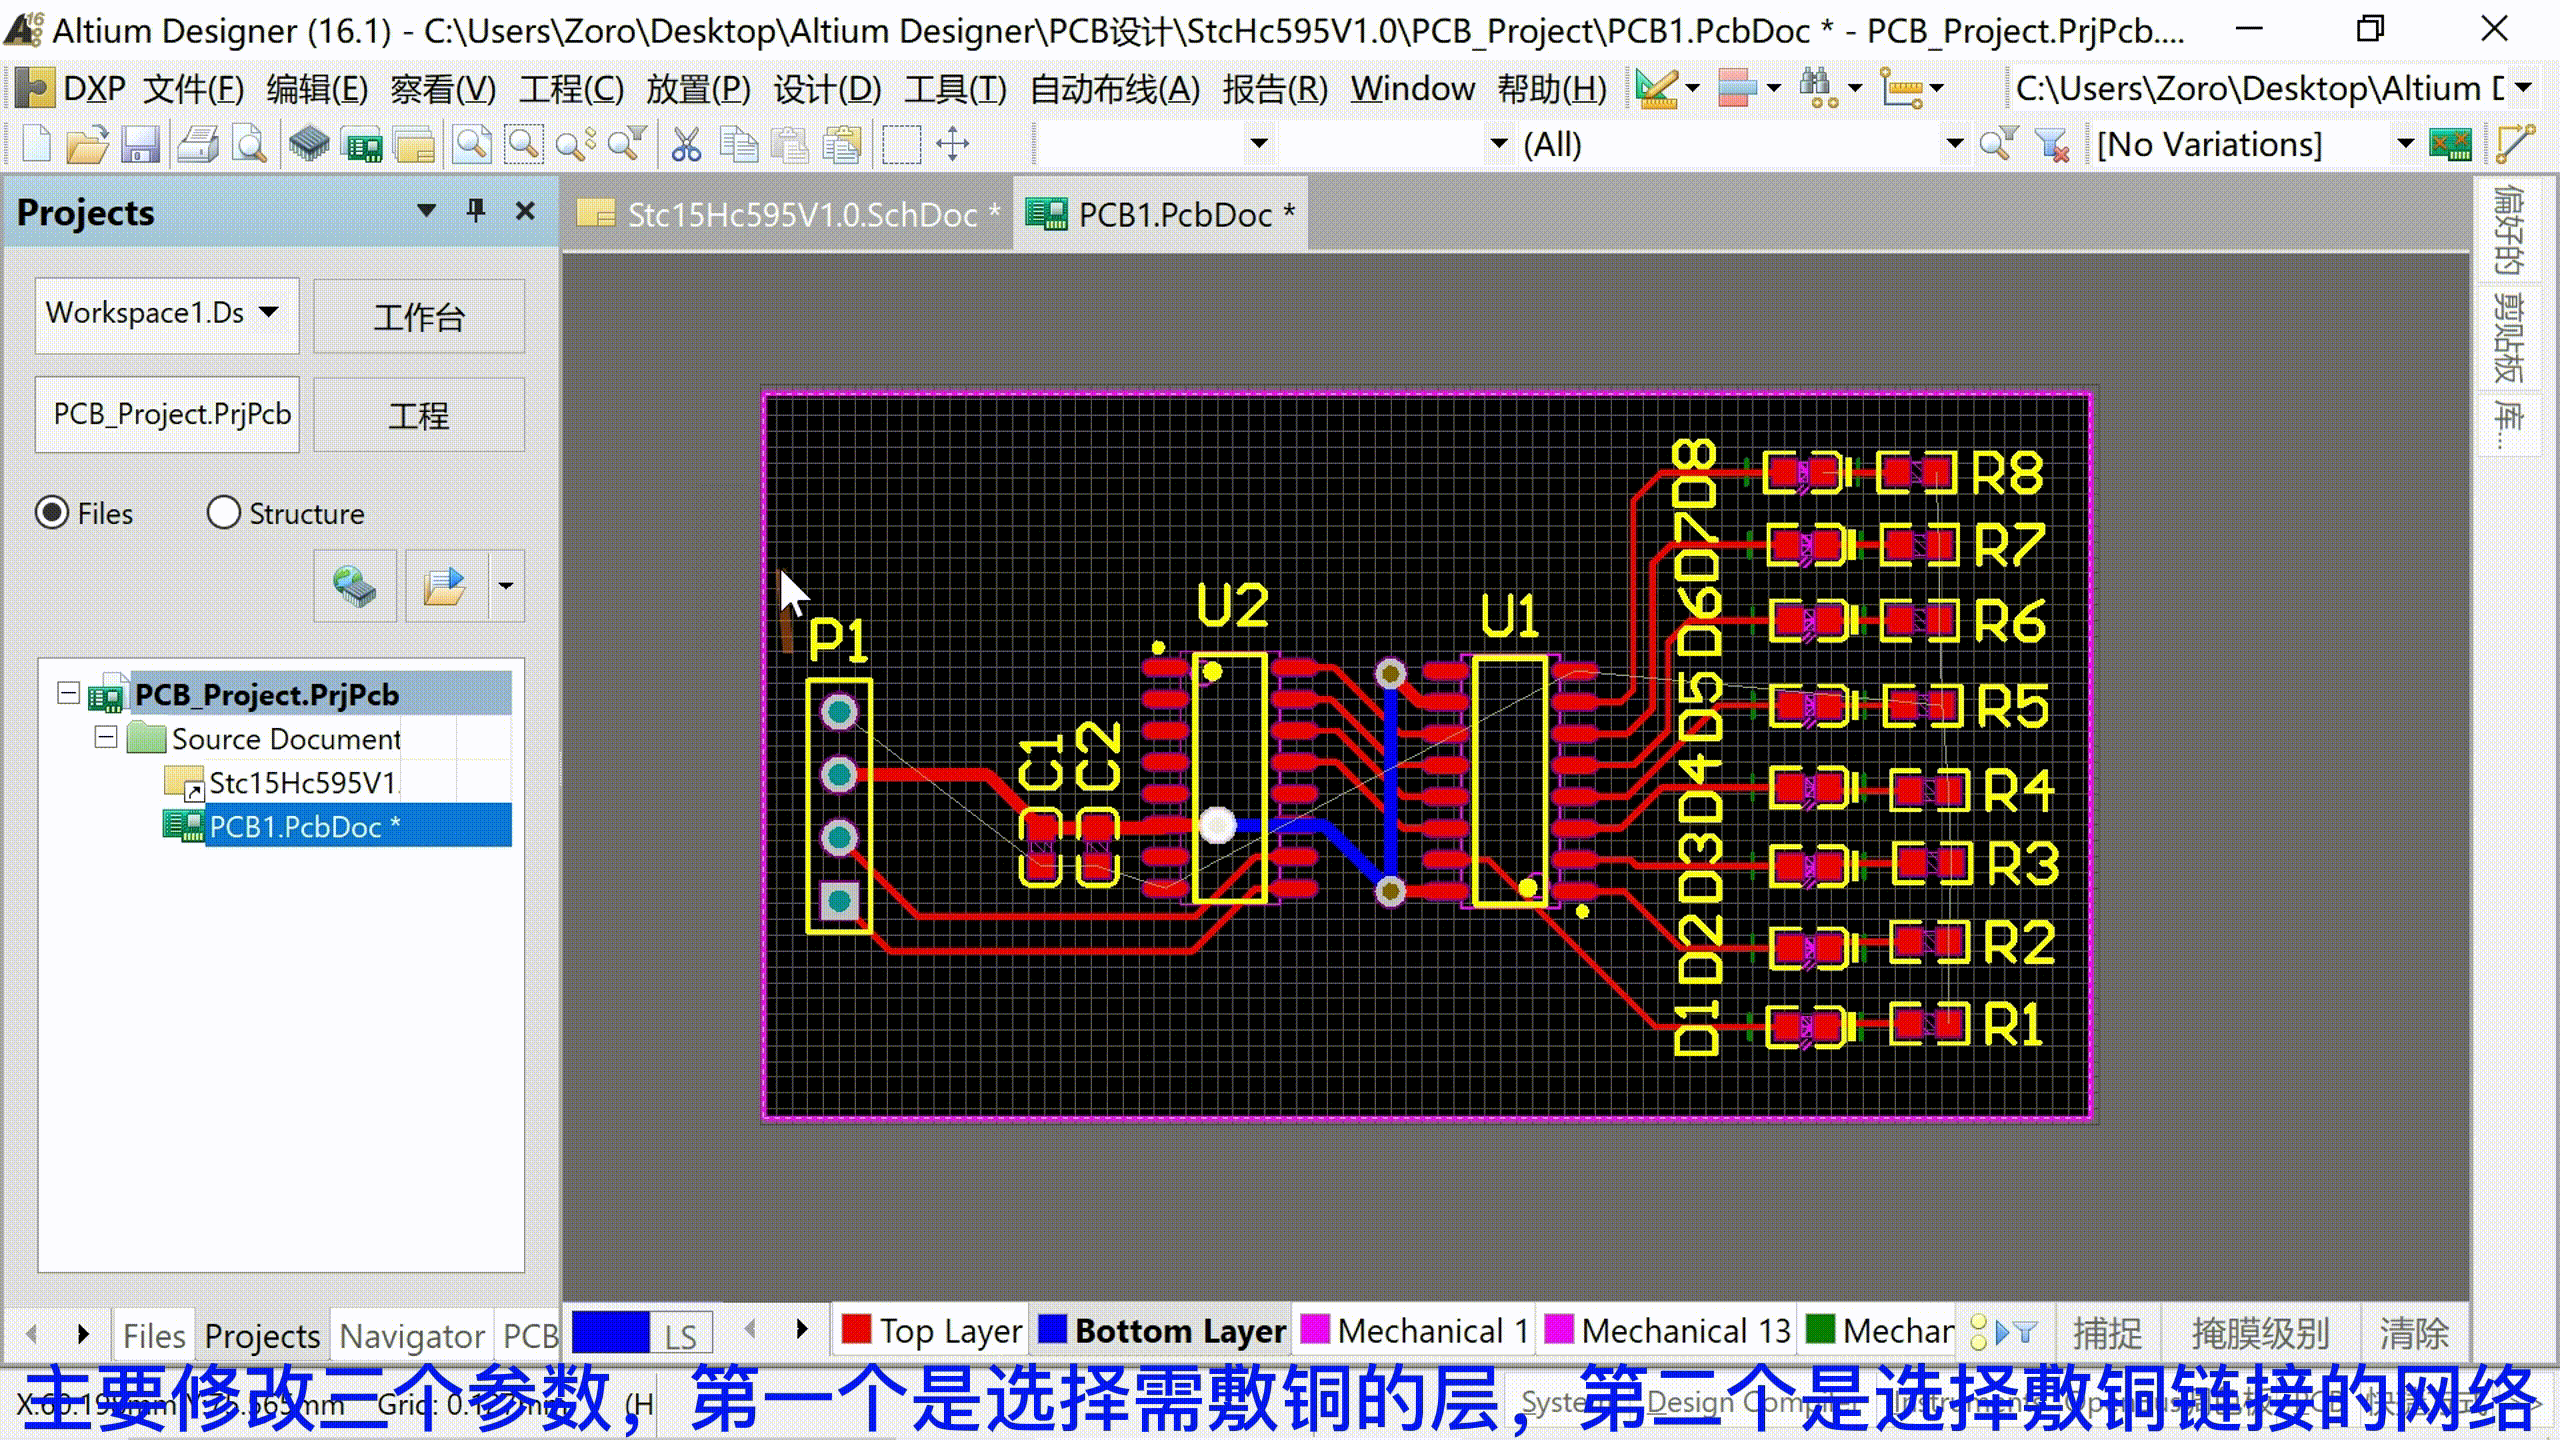Toggle the LS layer set button
This screenshot has width=2560, height=1440.
680,1336
